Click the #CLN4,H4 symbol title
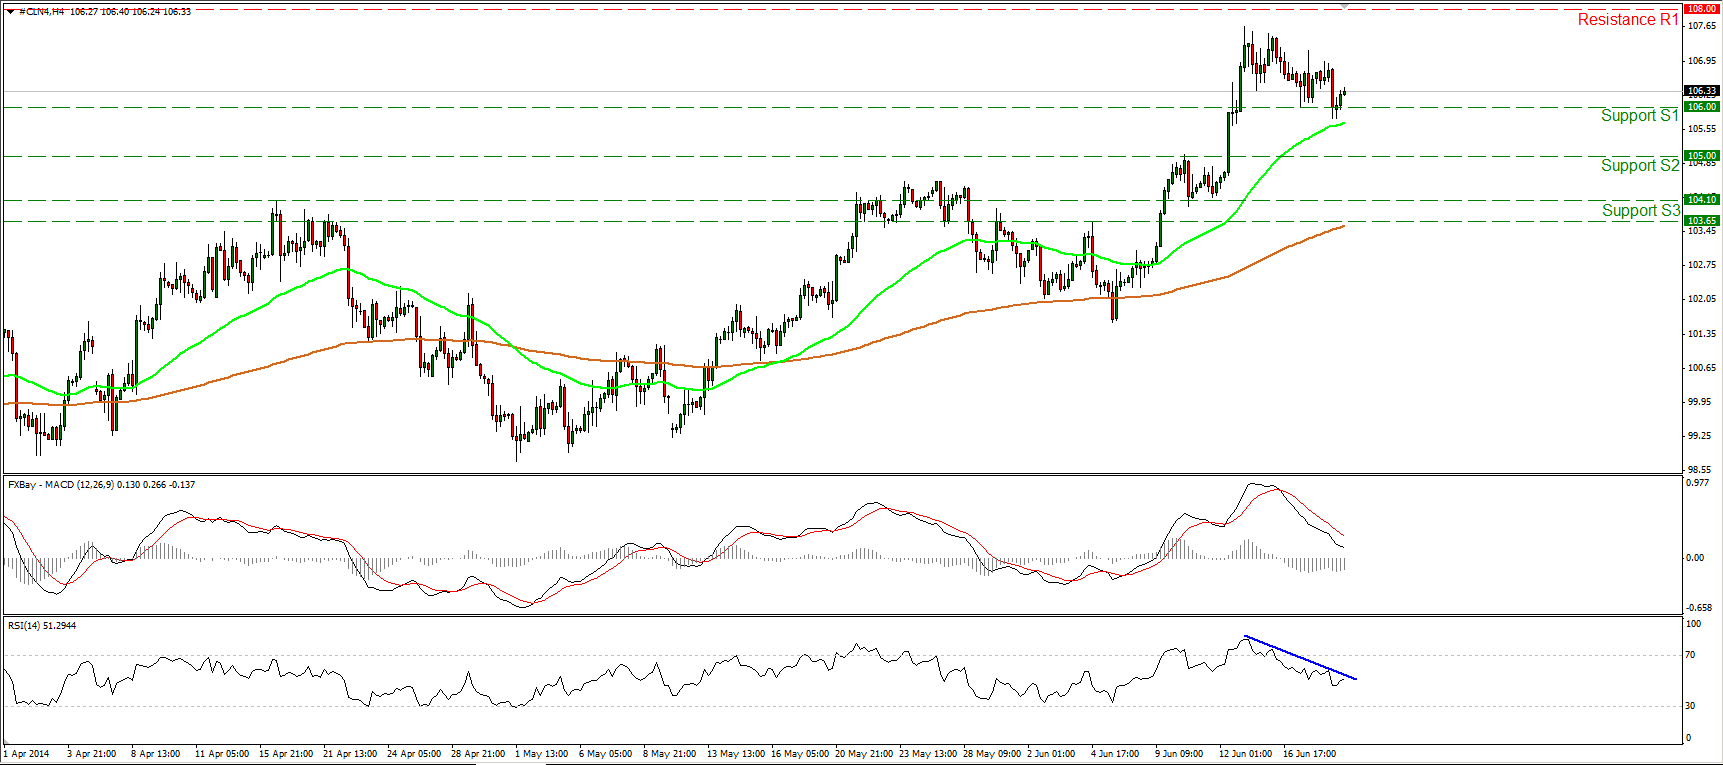The width and height of the screenshot is (1723, 765). [x=43, y=11]
